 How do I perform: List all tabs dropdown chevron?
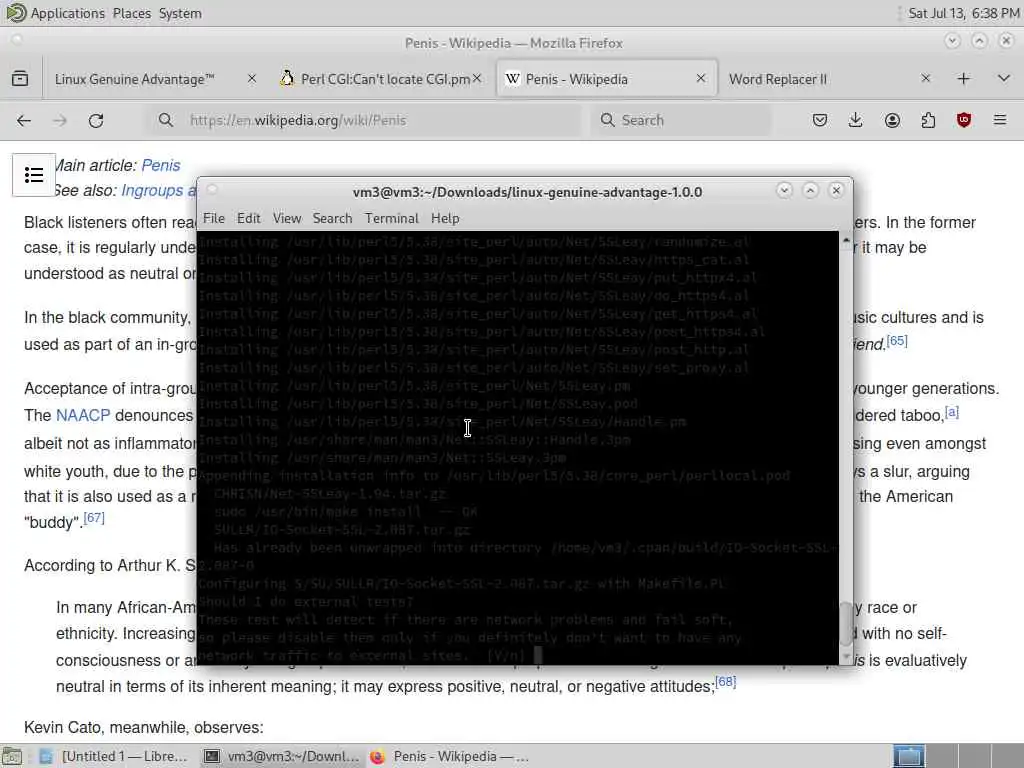[1004, 79]
